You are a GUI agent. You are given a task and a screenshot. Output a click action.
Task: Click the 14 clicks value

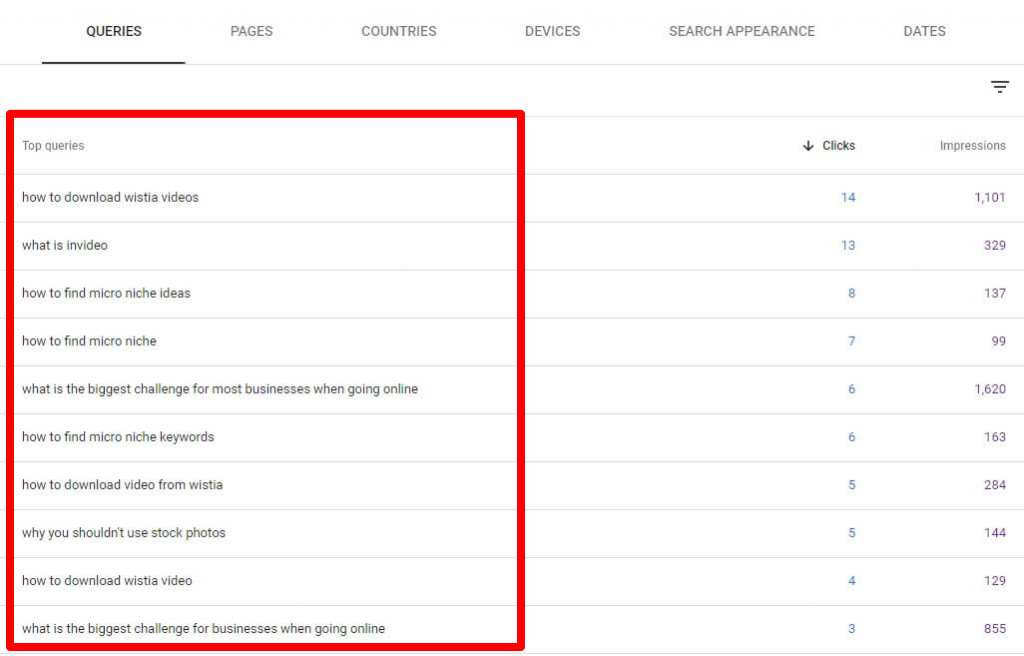848,197
